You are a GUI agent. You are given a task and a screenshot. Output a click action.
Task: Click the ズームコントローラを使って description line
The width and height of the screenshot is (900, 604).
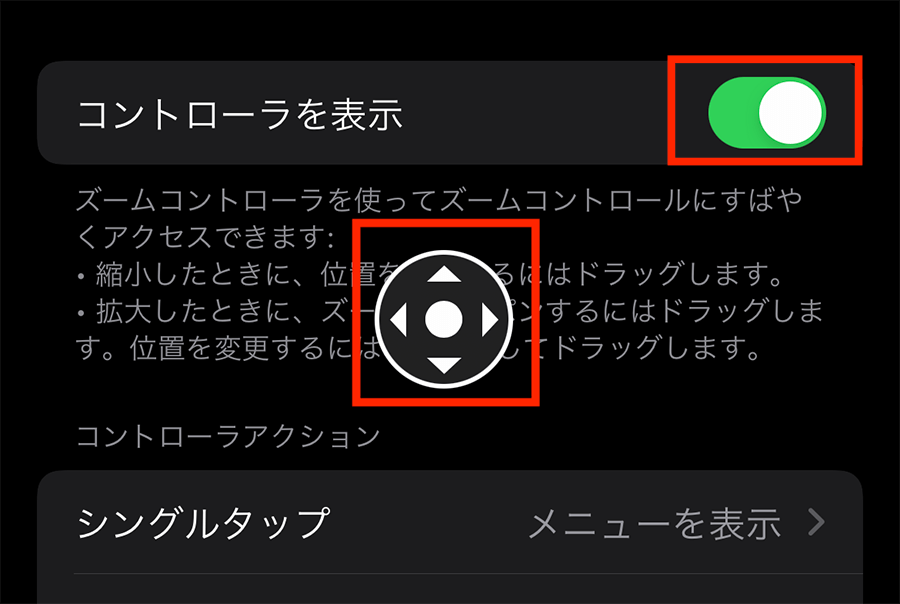pos(439,201)
